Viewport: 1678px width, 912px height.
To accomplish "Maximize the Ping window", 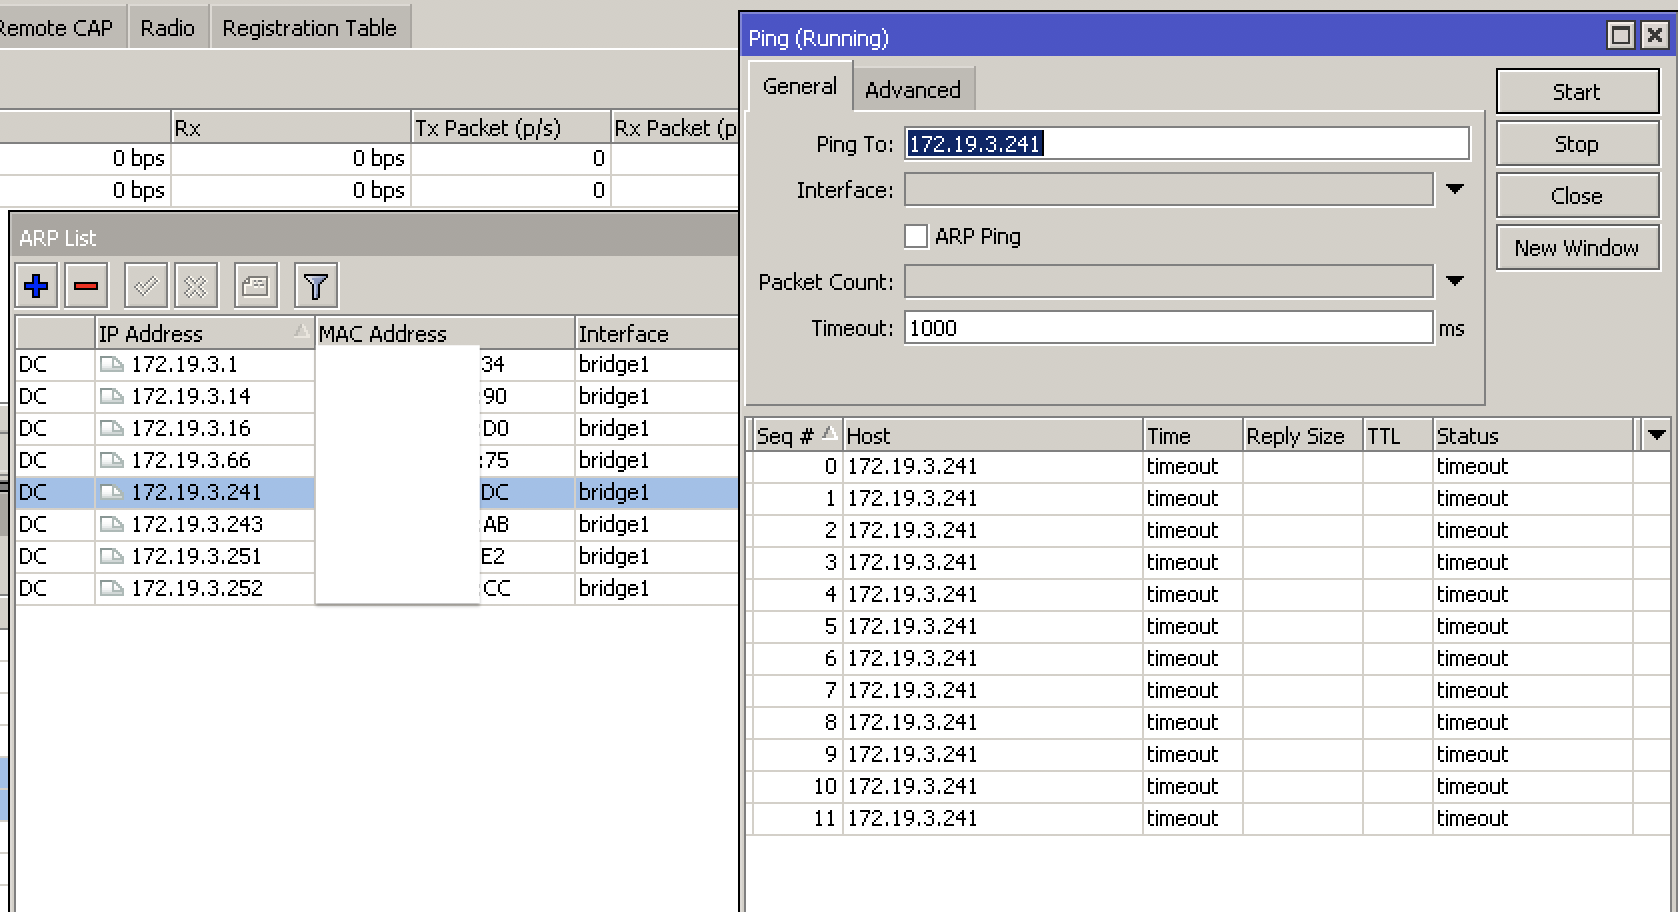I will (1621, 36).
